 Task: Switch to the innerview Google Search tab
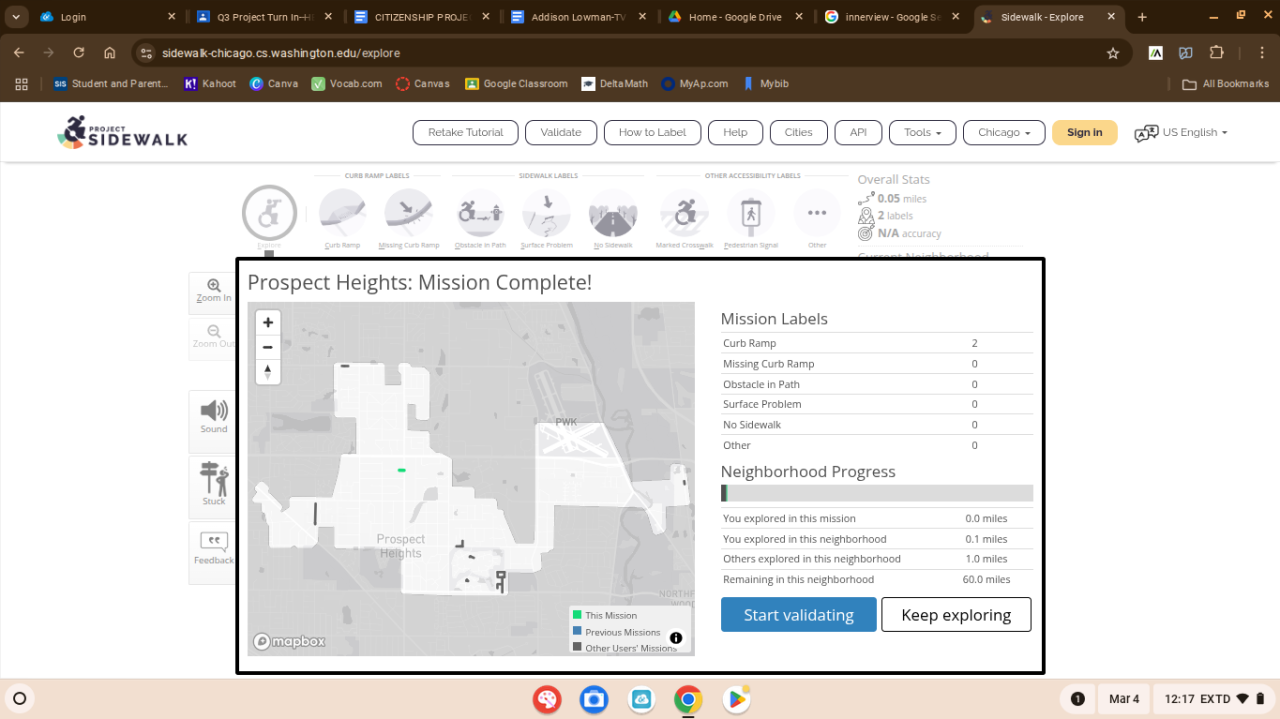tap(892, 17)
